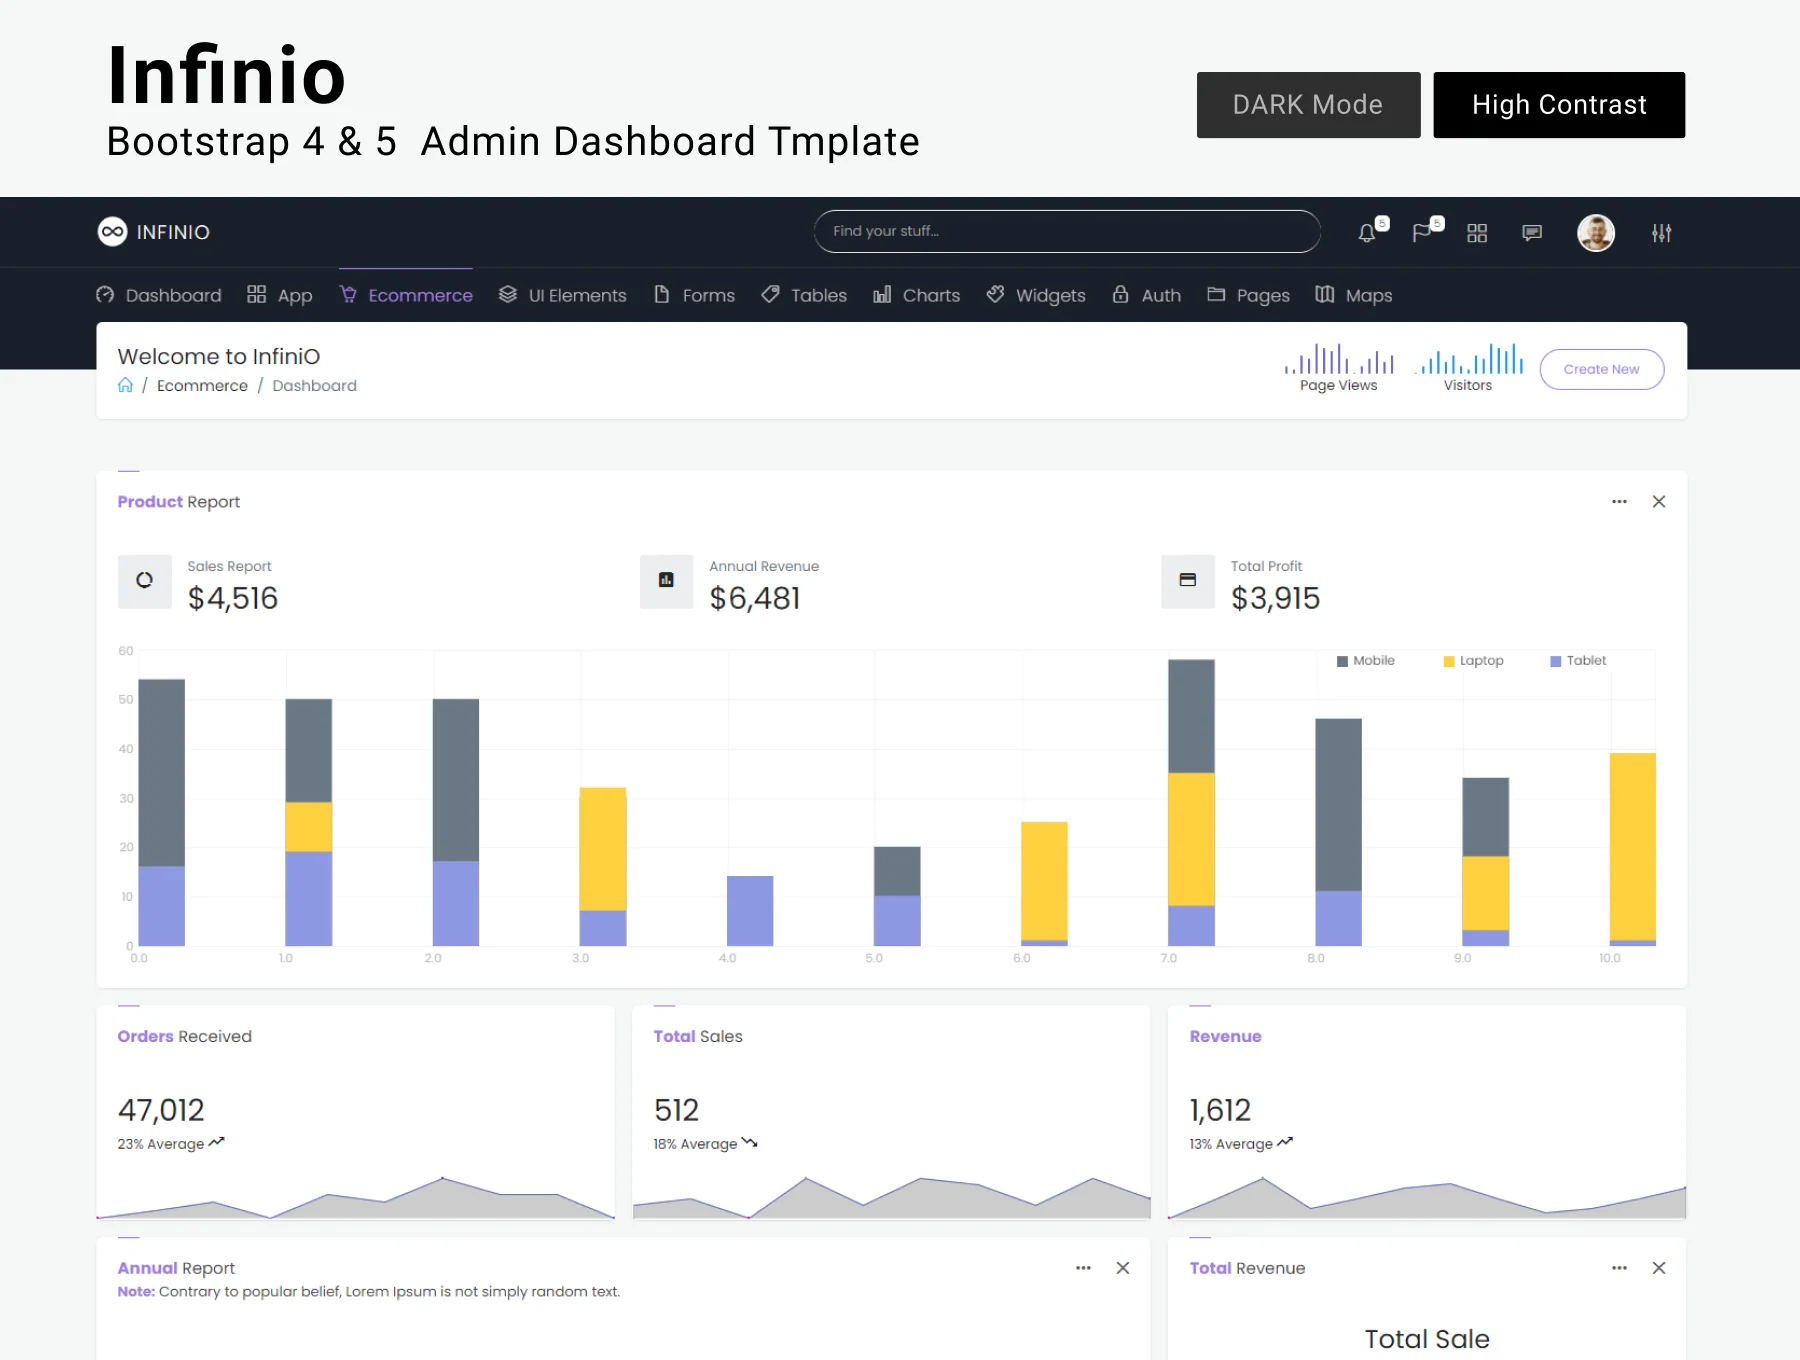Screen dimensions: 1800x1360
Task: Open the chat messages icon
Action: [x=1532, y=233]
